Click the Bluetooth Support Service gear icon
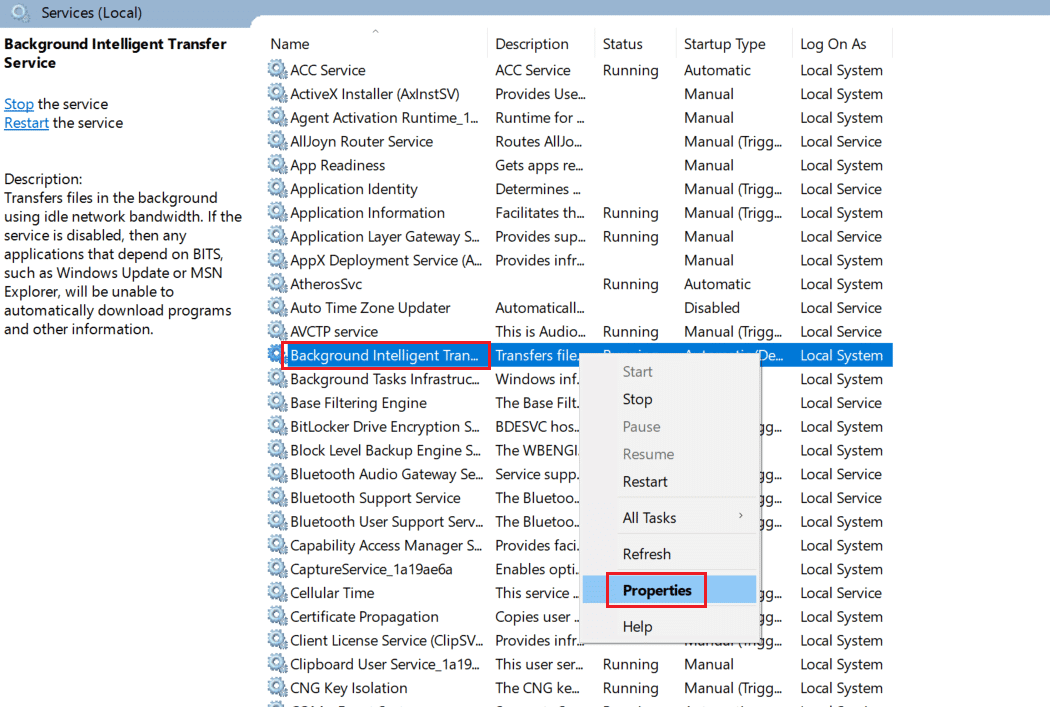This screenshot has height=707, width=1050. 276,497
